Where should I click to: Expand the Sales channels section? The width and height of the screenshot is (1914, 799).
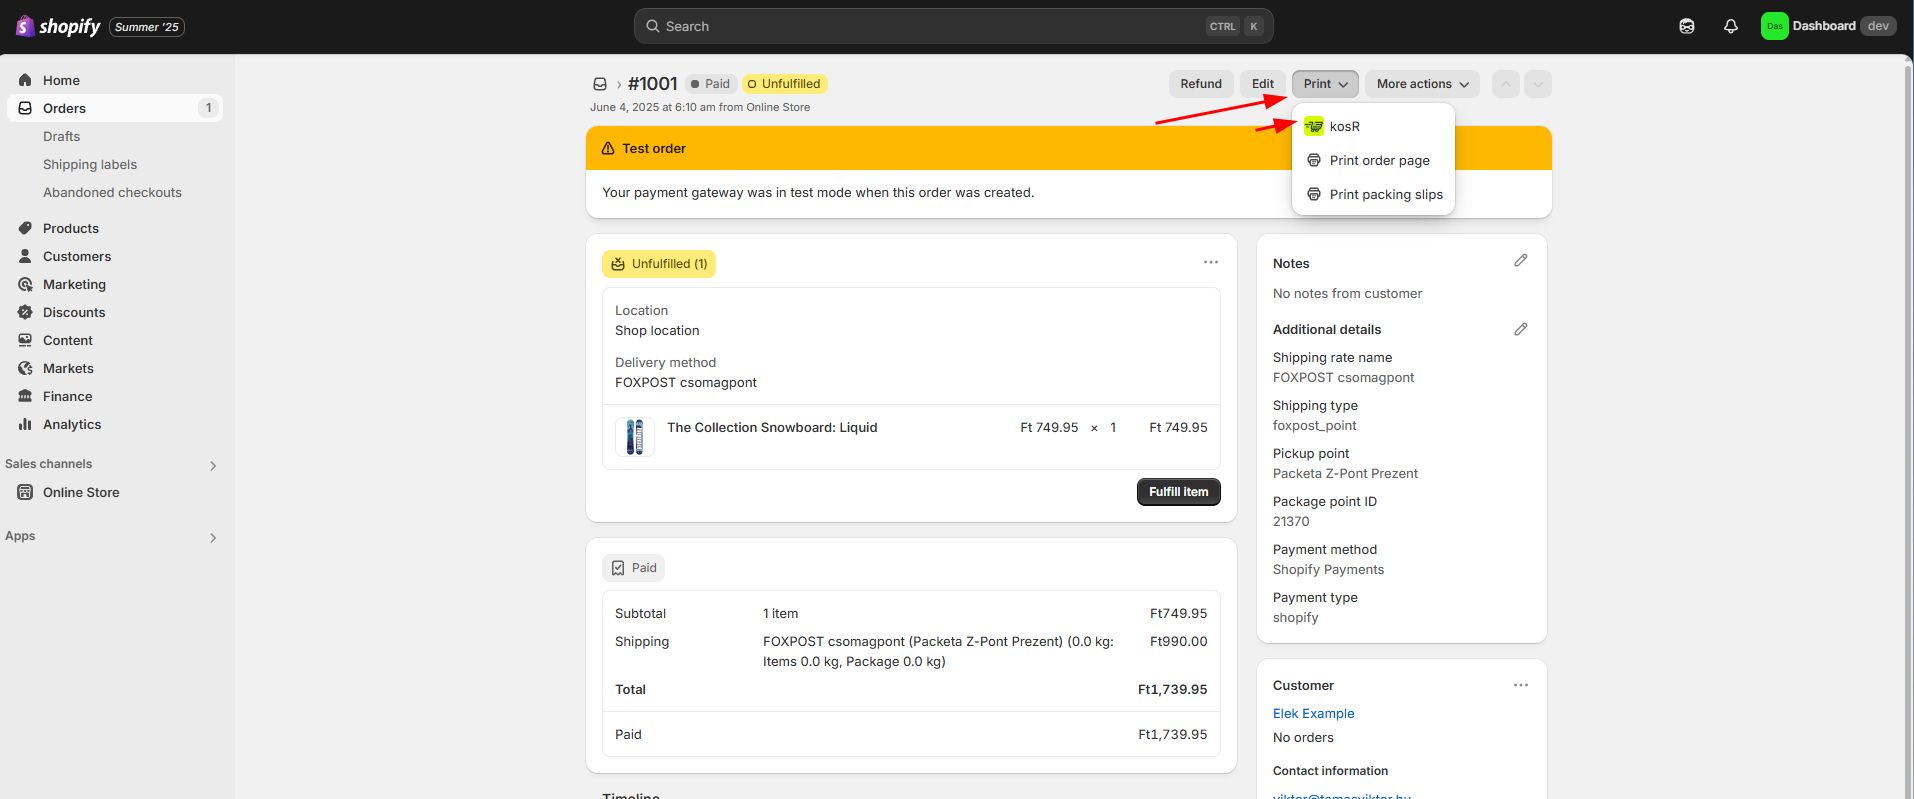pos(212,465)
